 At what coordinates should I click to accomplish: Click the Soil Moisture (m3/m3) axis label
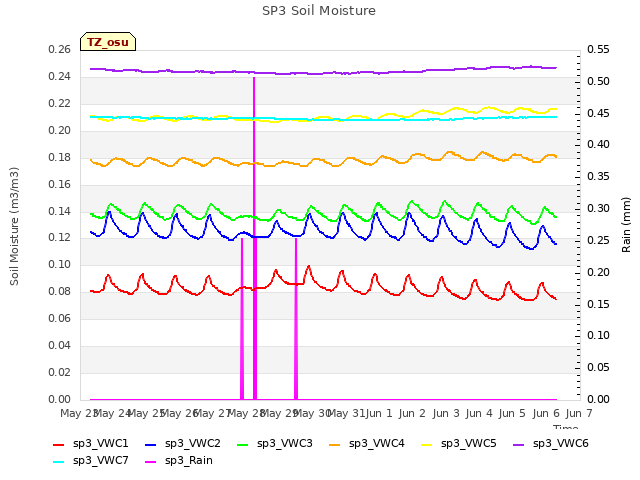point(14,226)
